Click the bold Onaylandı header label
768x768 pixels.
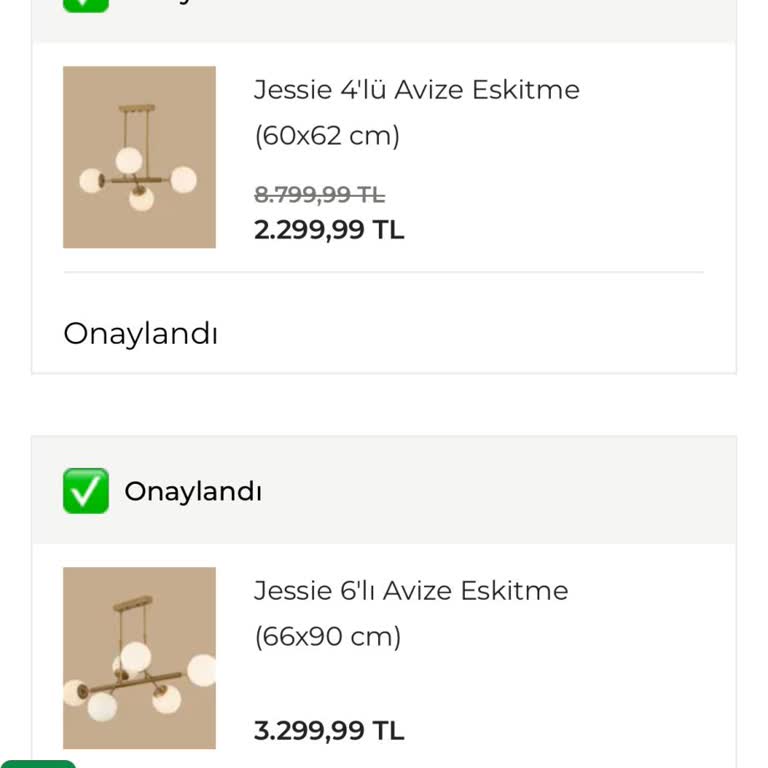(x=193, y=492)
